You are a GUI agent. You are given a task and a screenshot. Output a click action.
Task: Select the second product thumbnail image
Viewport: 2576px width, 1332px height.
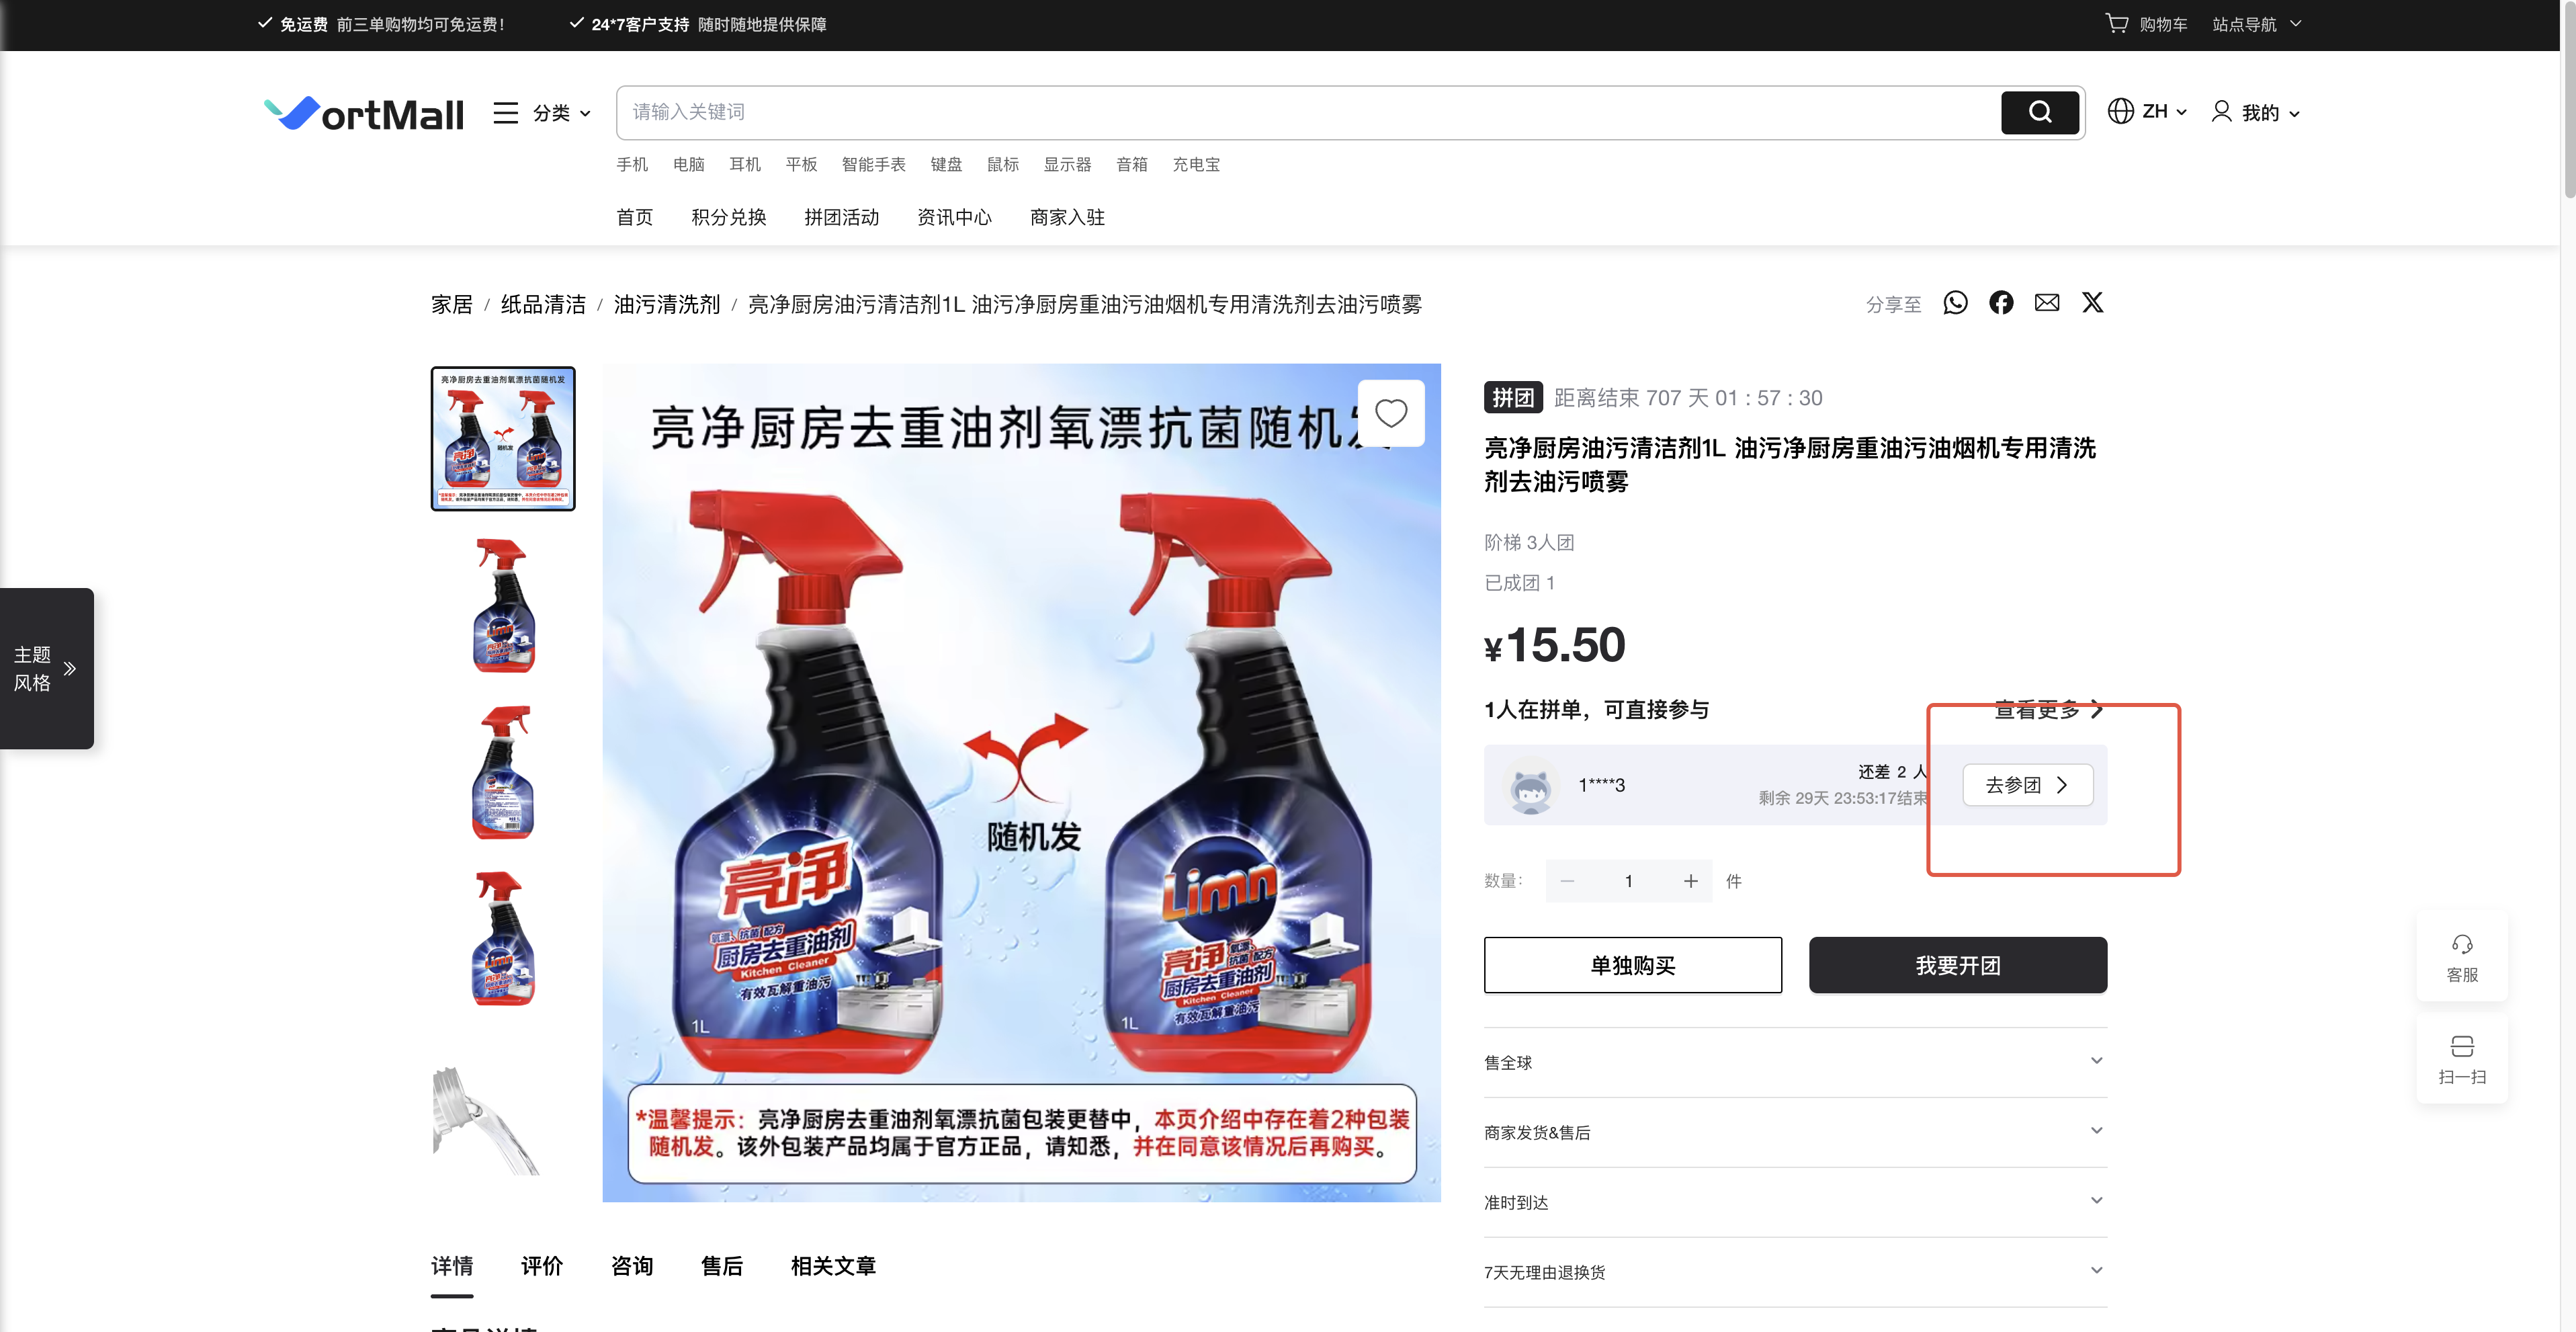click(503, 605)
